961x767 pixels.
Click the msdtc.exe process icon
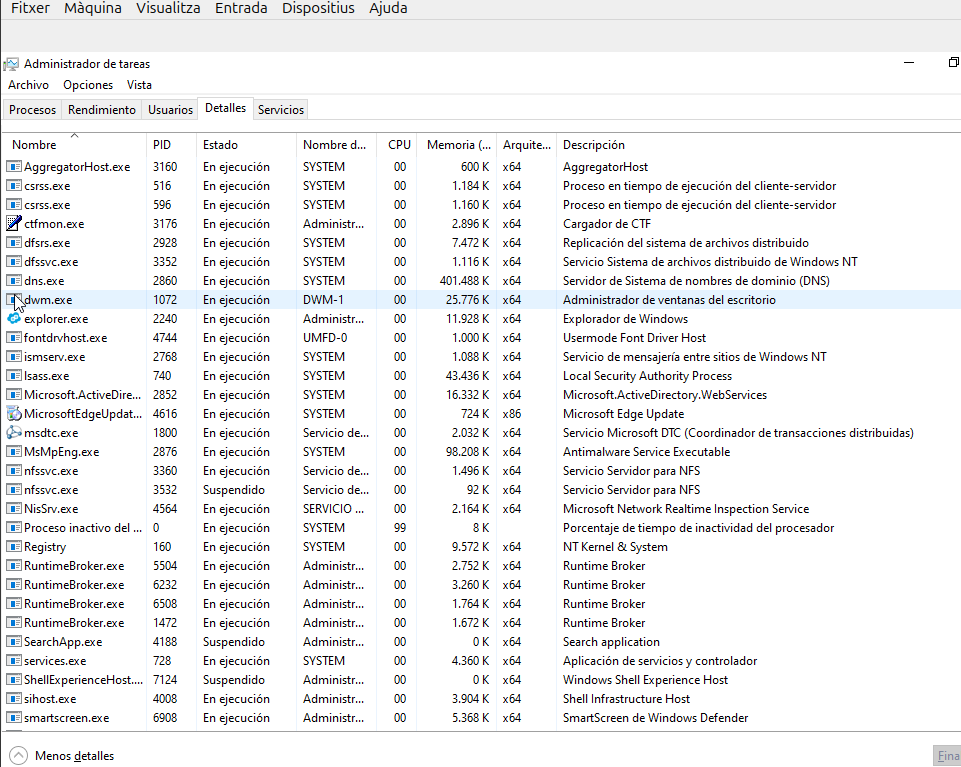[x=14, y=433]
